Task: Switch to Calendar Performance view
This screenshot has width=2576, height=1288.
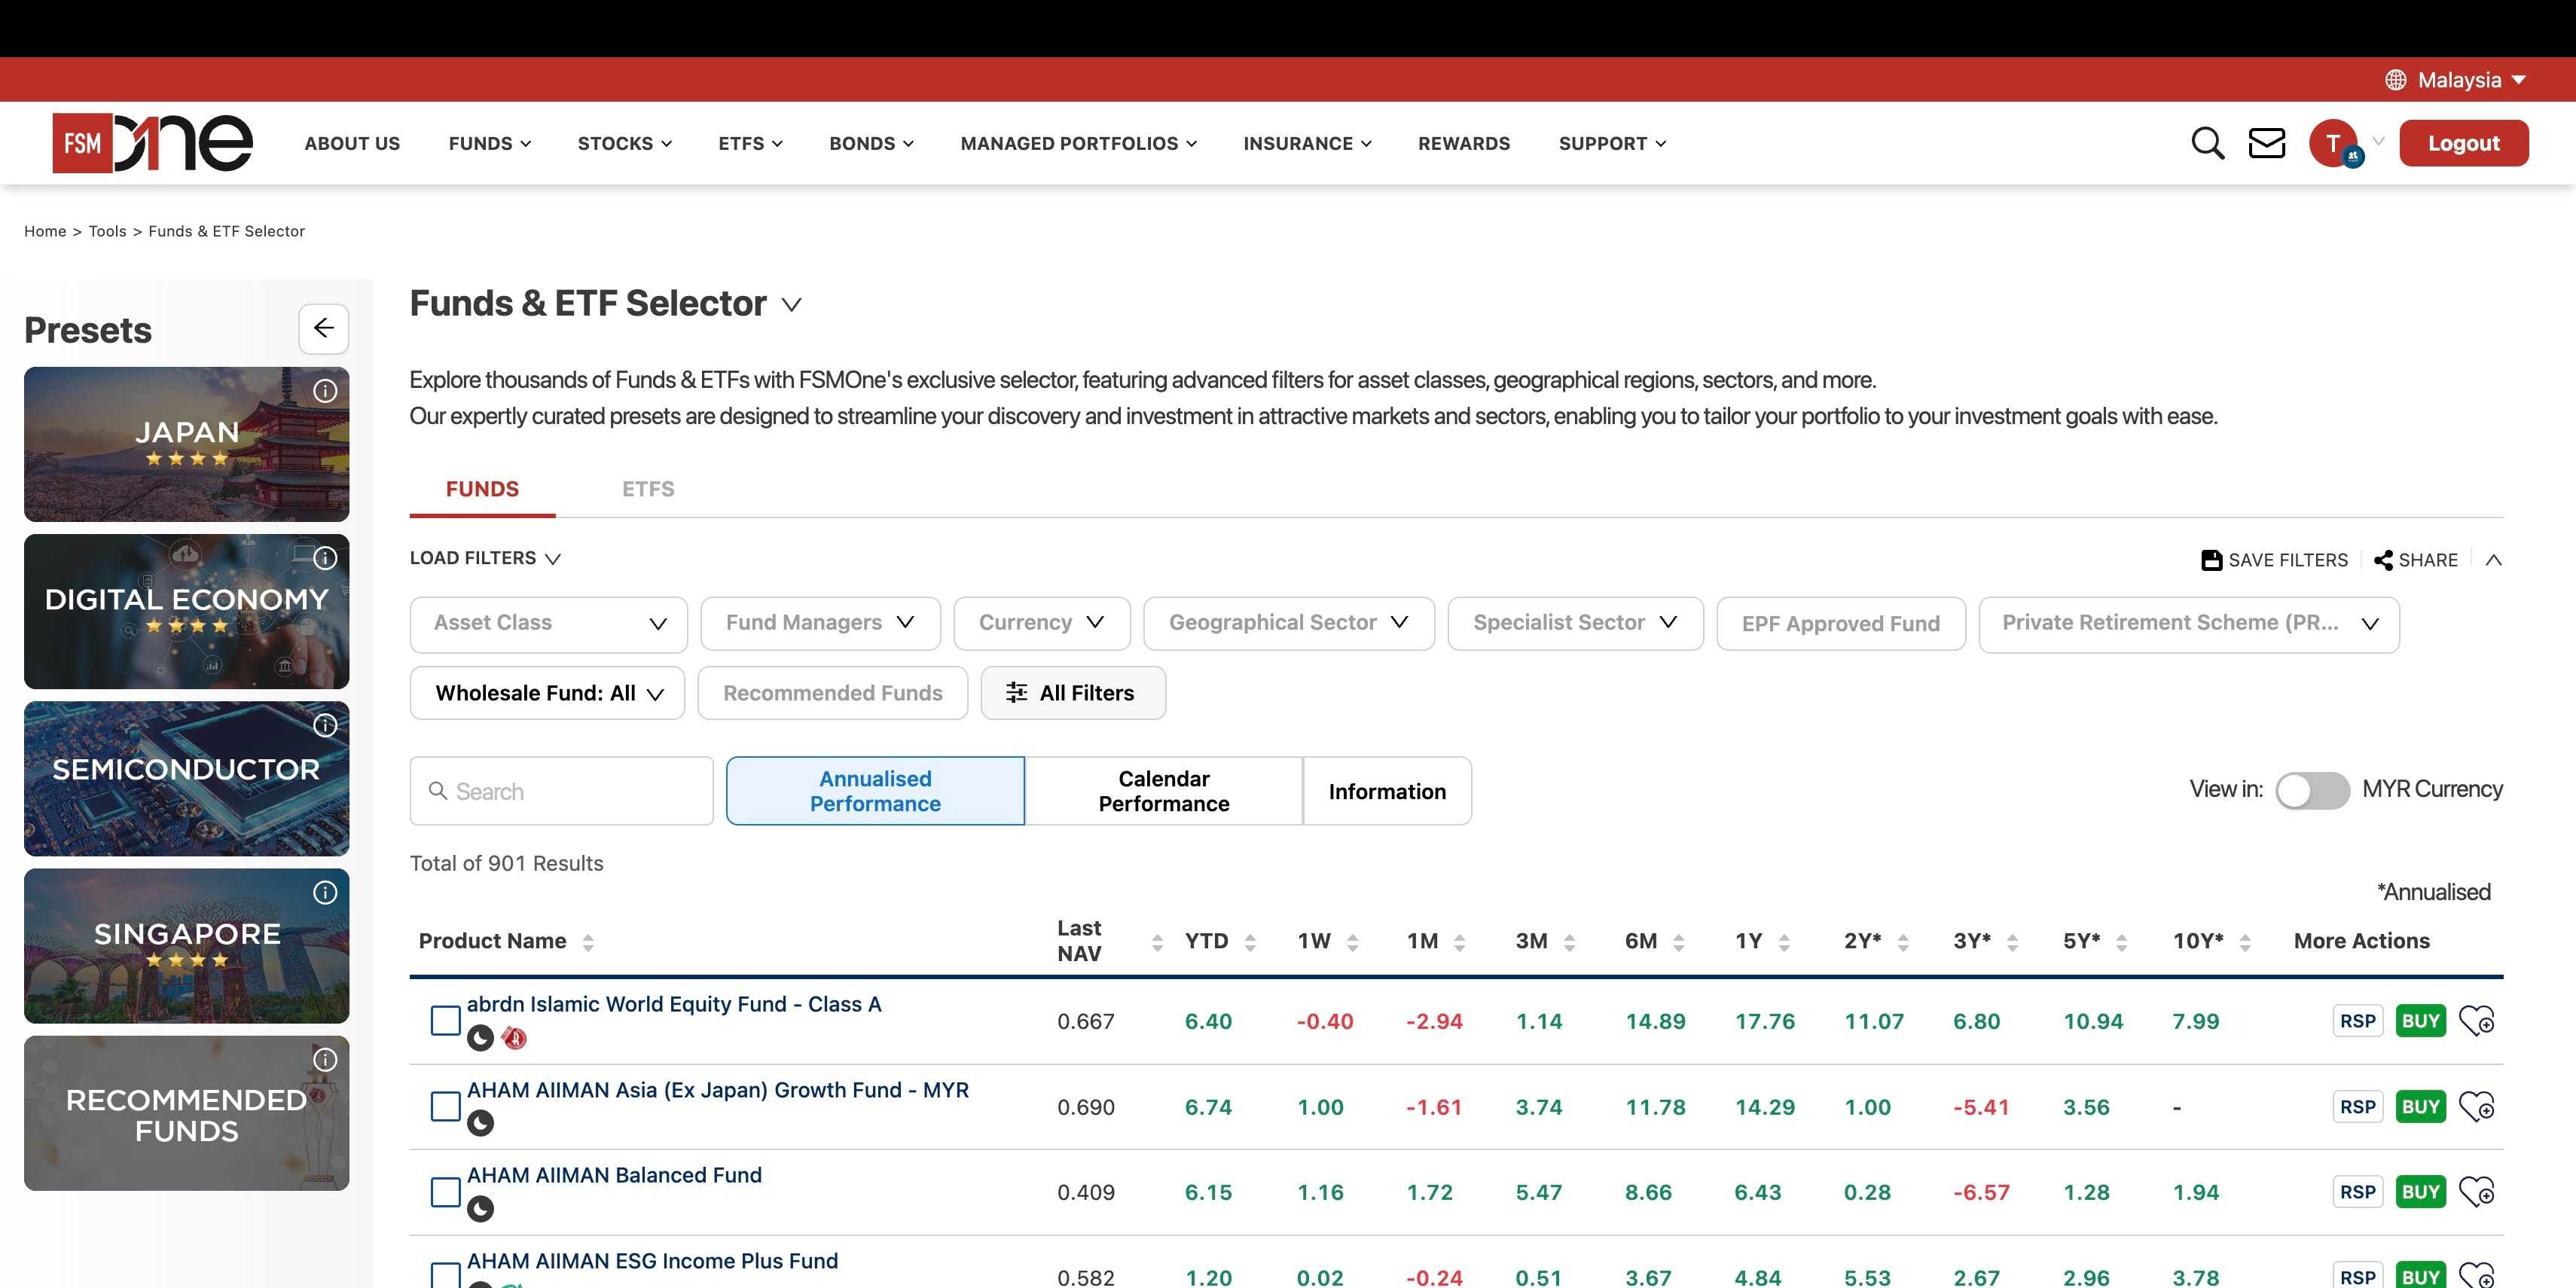Action: coord(1163,790)
